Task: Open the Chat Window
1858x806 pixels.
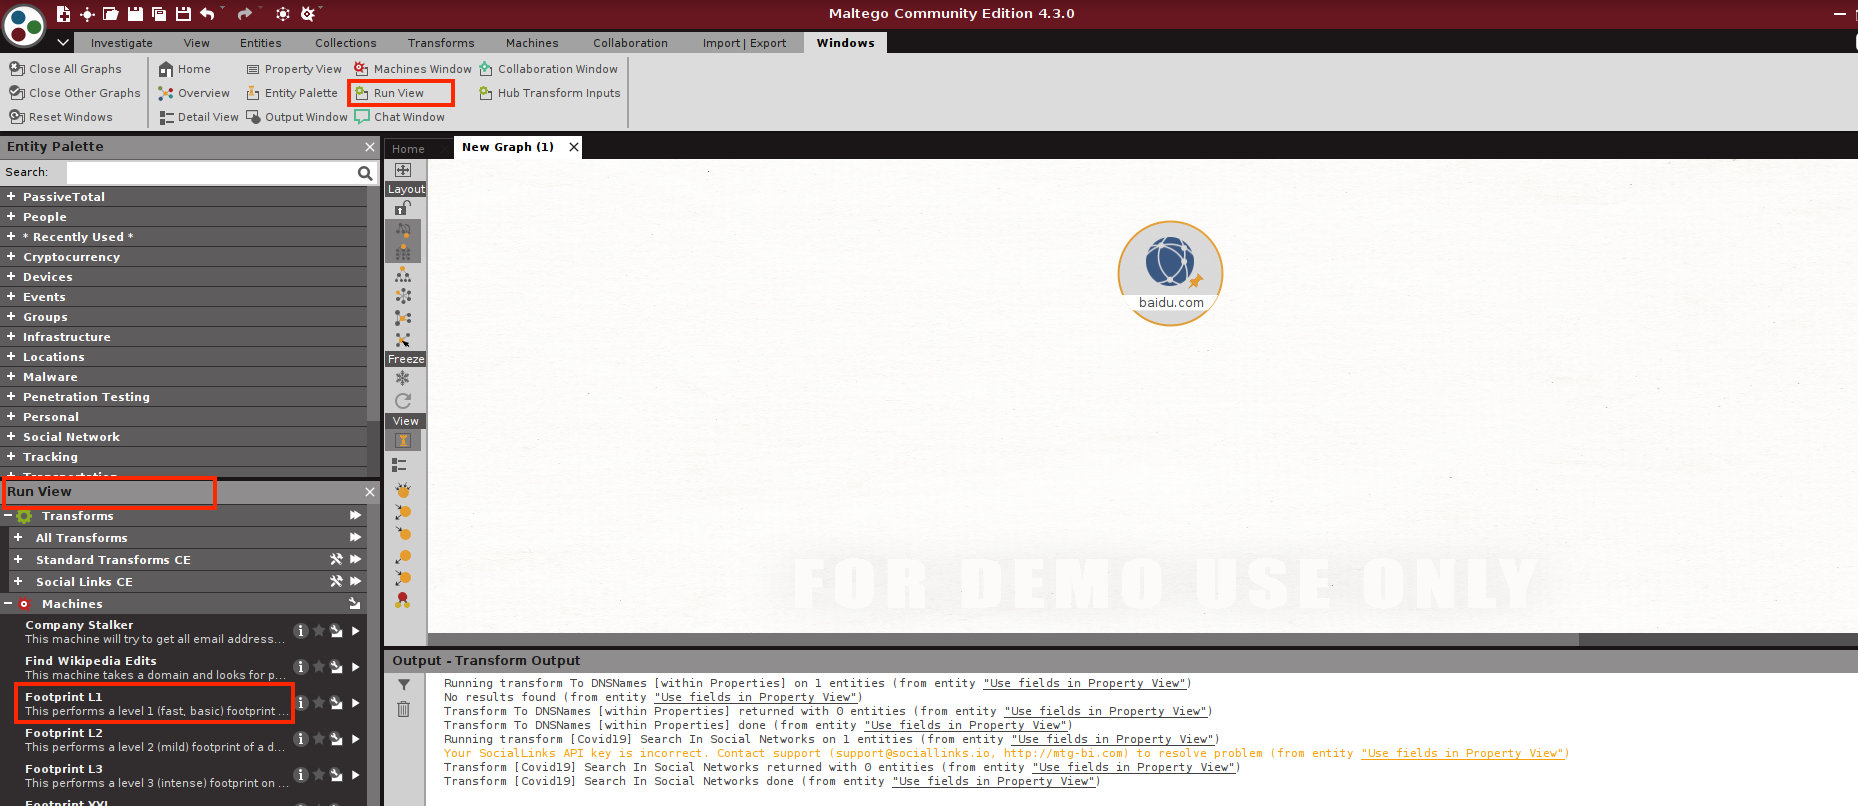Action: pos(400,117)
